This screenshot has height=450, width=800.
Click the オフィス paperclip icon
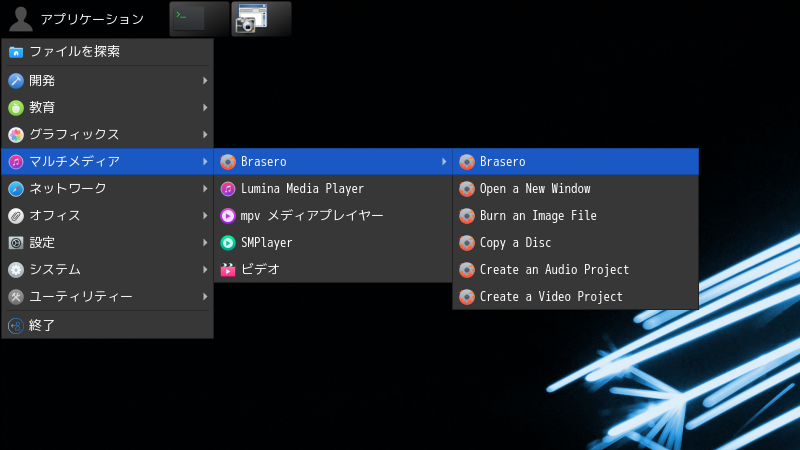pyautogui.click(x=16, y=216)
